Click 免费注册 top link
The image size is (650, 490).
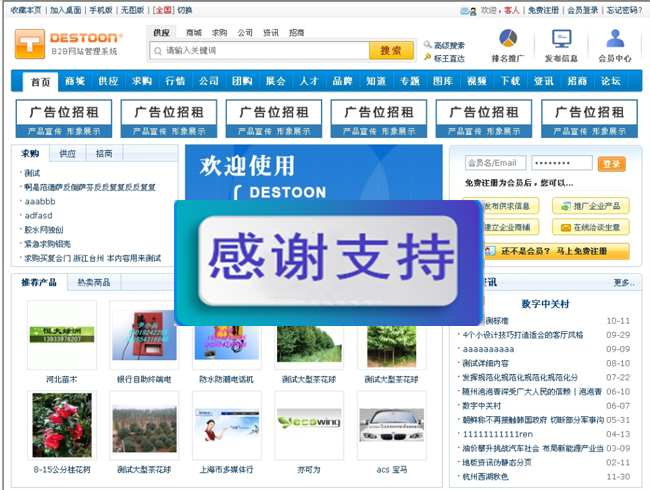pyautogui.click(x=543, y=10)
